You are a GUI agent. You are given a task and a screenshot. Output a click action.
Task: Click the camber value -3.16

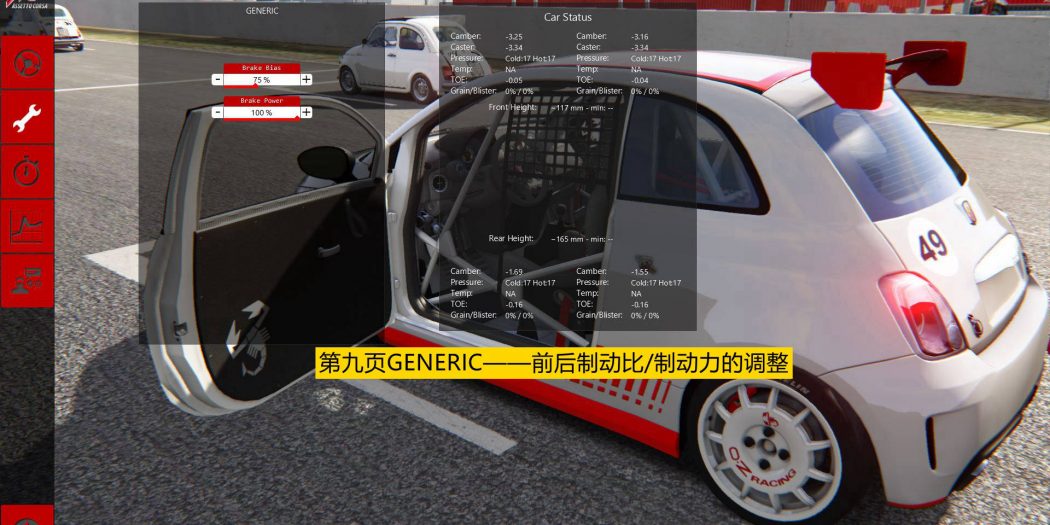[640, 36]
